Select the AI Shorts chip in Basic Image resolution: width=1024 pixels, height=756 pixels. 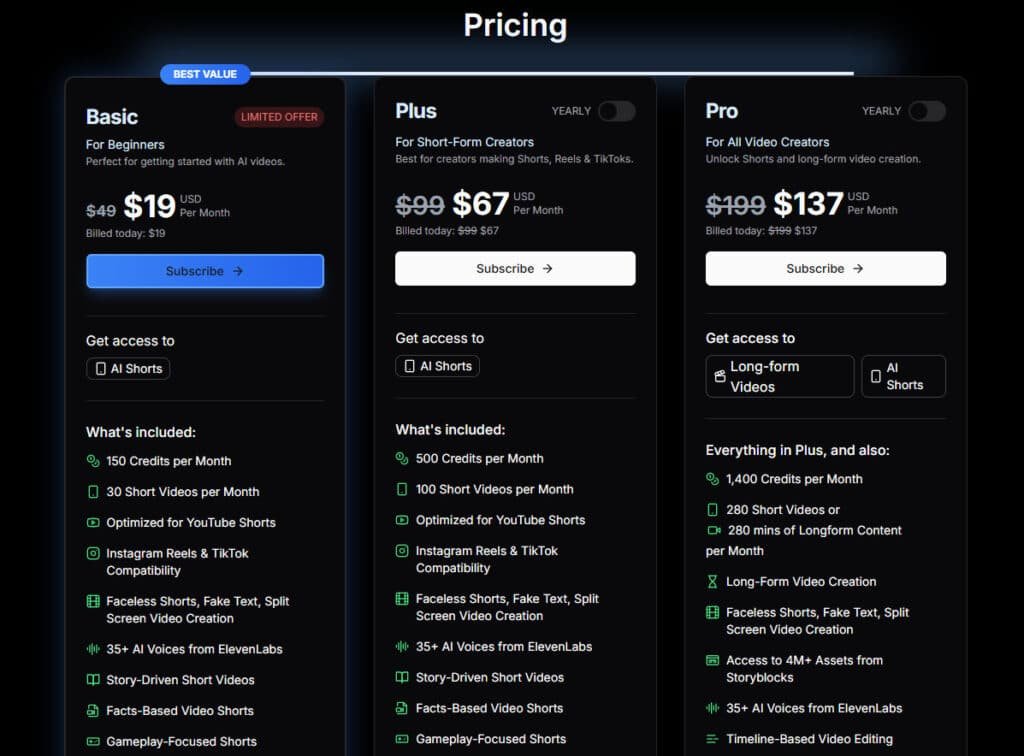128,369
